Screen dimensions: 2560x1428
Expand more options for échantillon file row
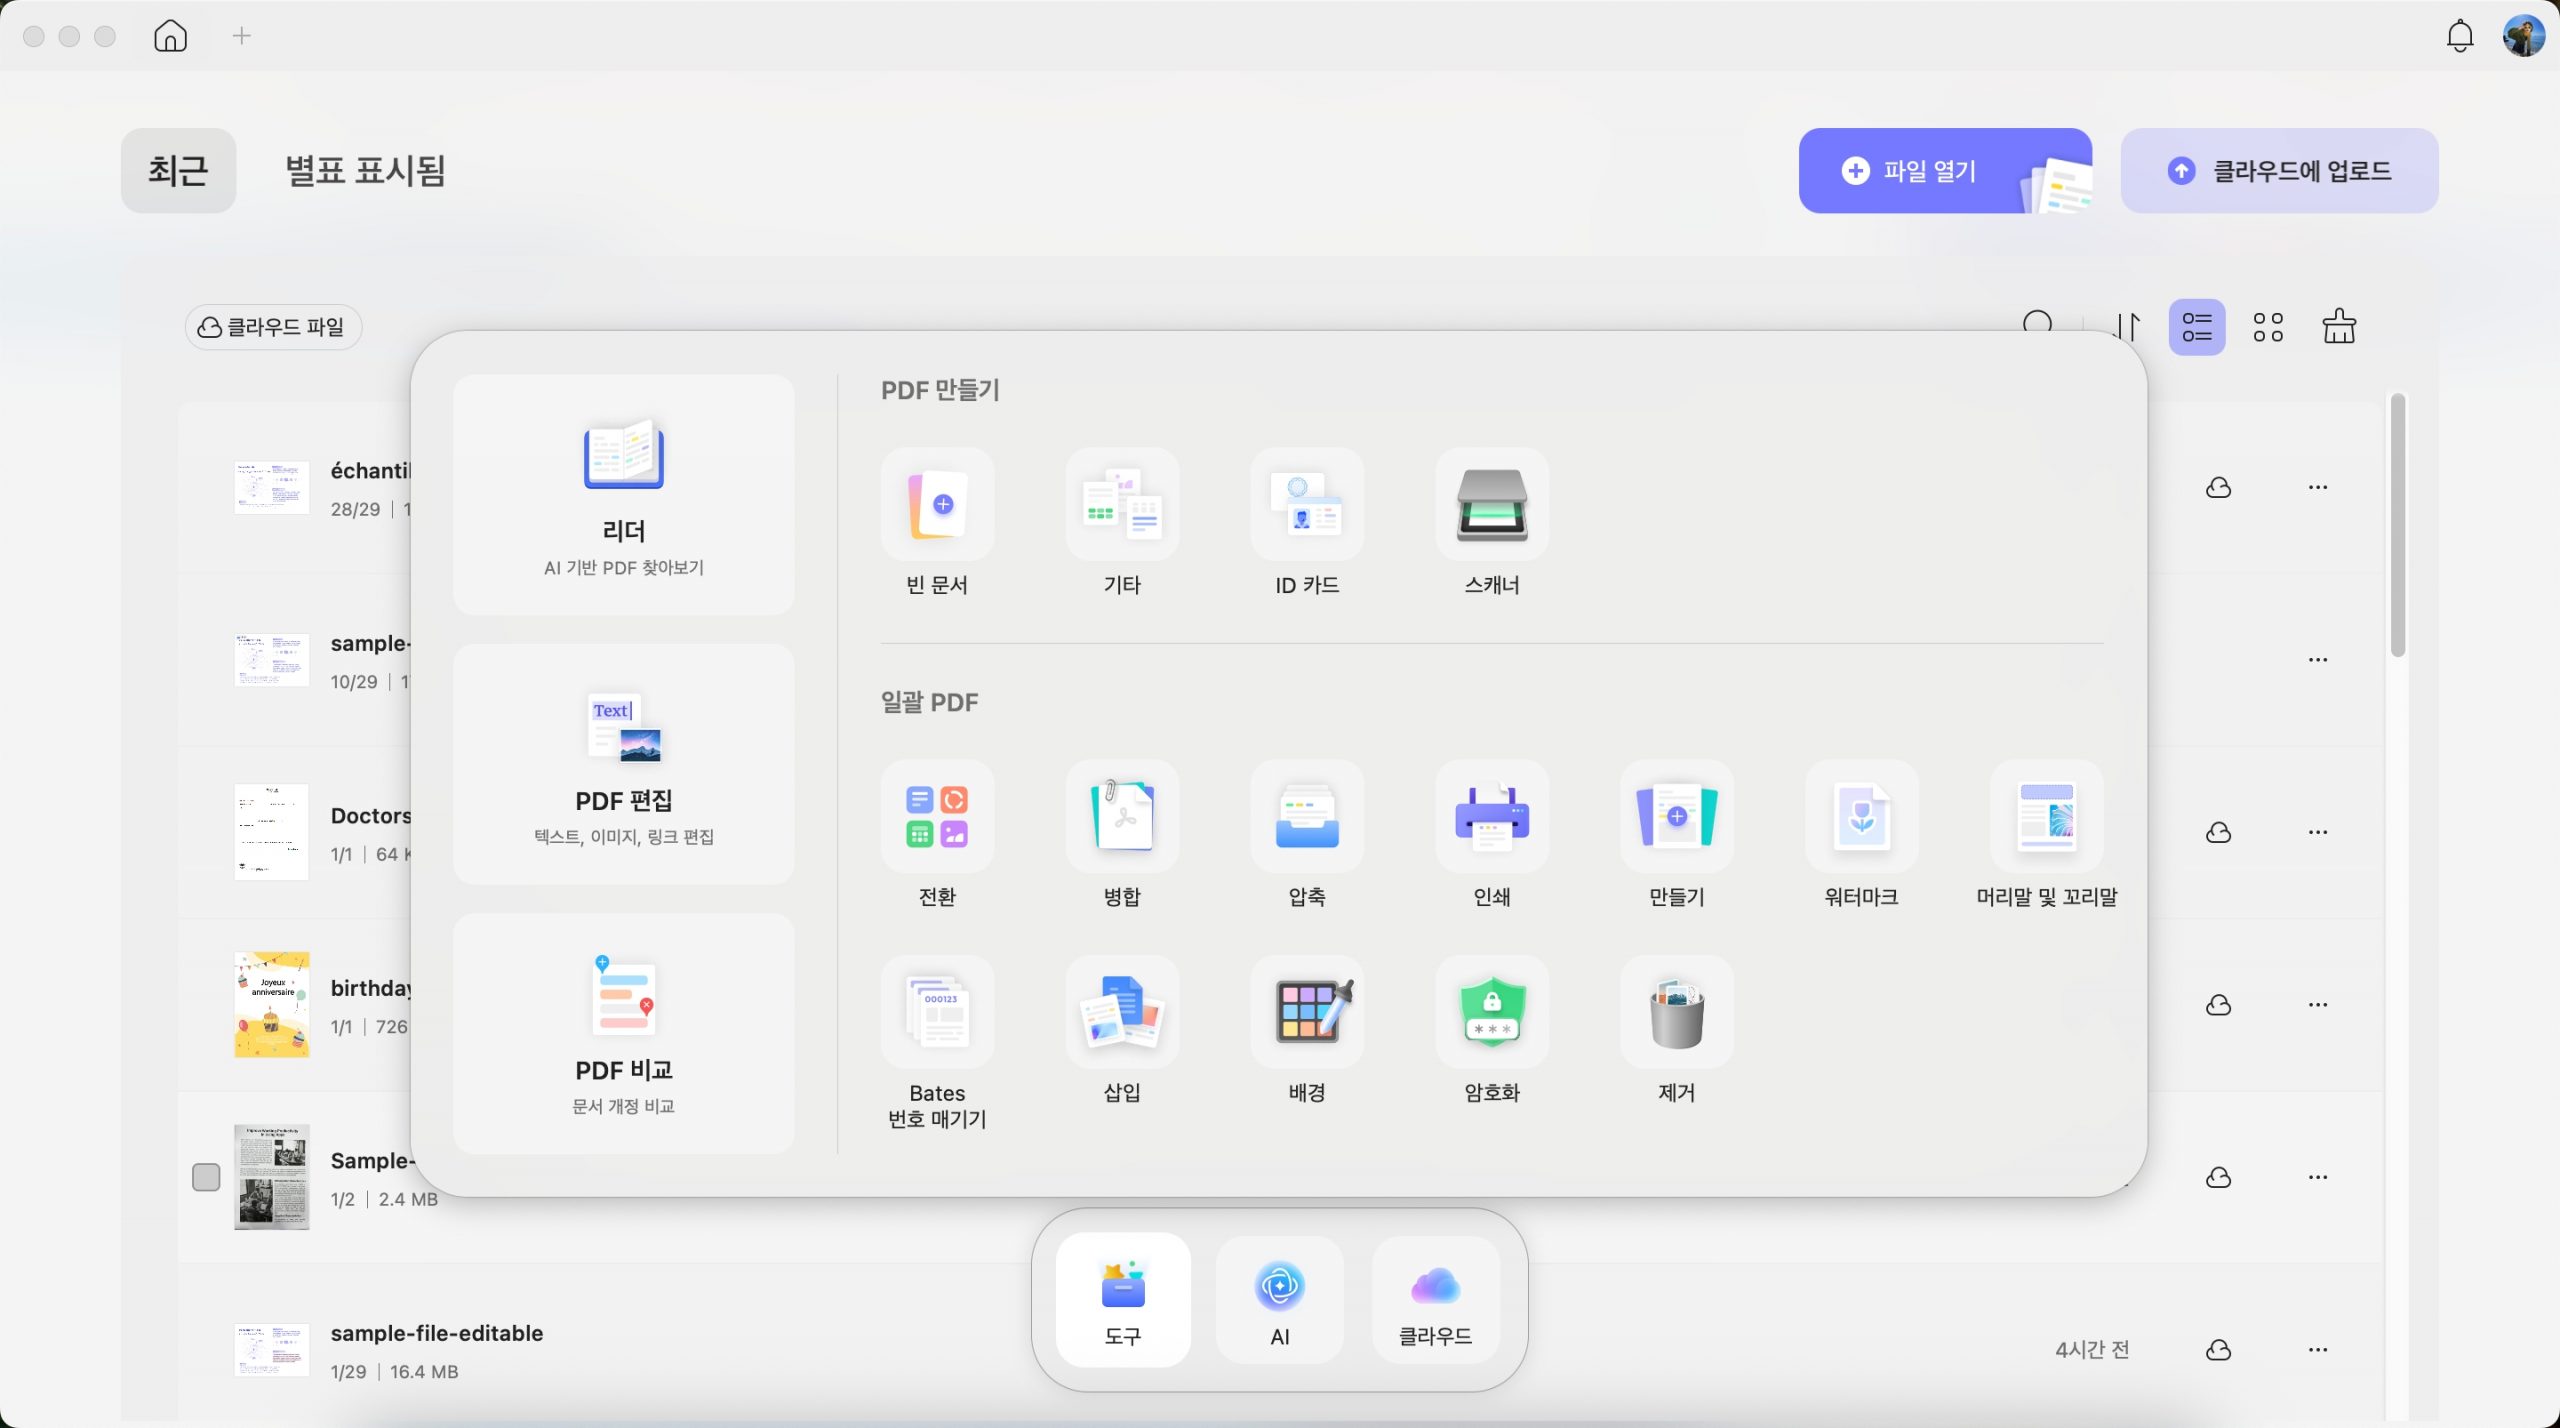[x=2318, y=487]
